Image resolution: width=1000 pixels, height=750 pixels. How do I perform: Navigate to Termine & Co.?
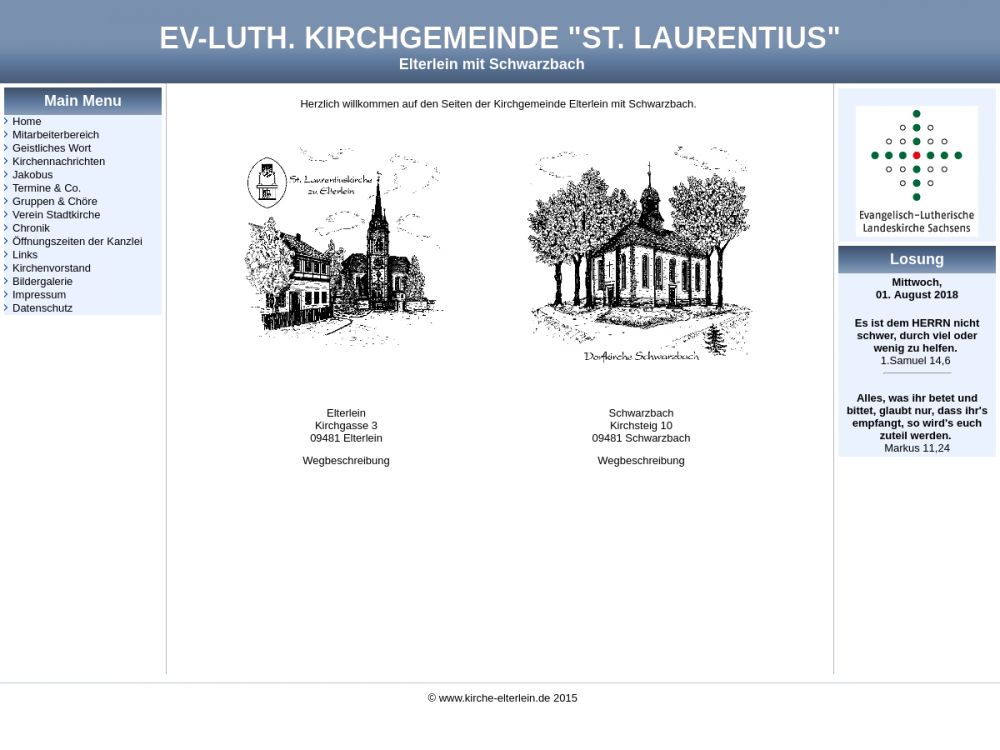click(x=46, y=188)
